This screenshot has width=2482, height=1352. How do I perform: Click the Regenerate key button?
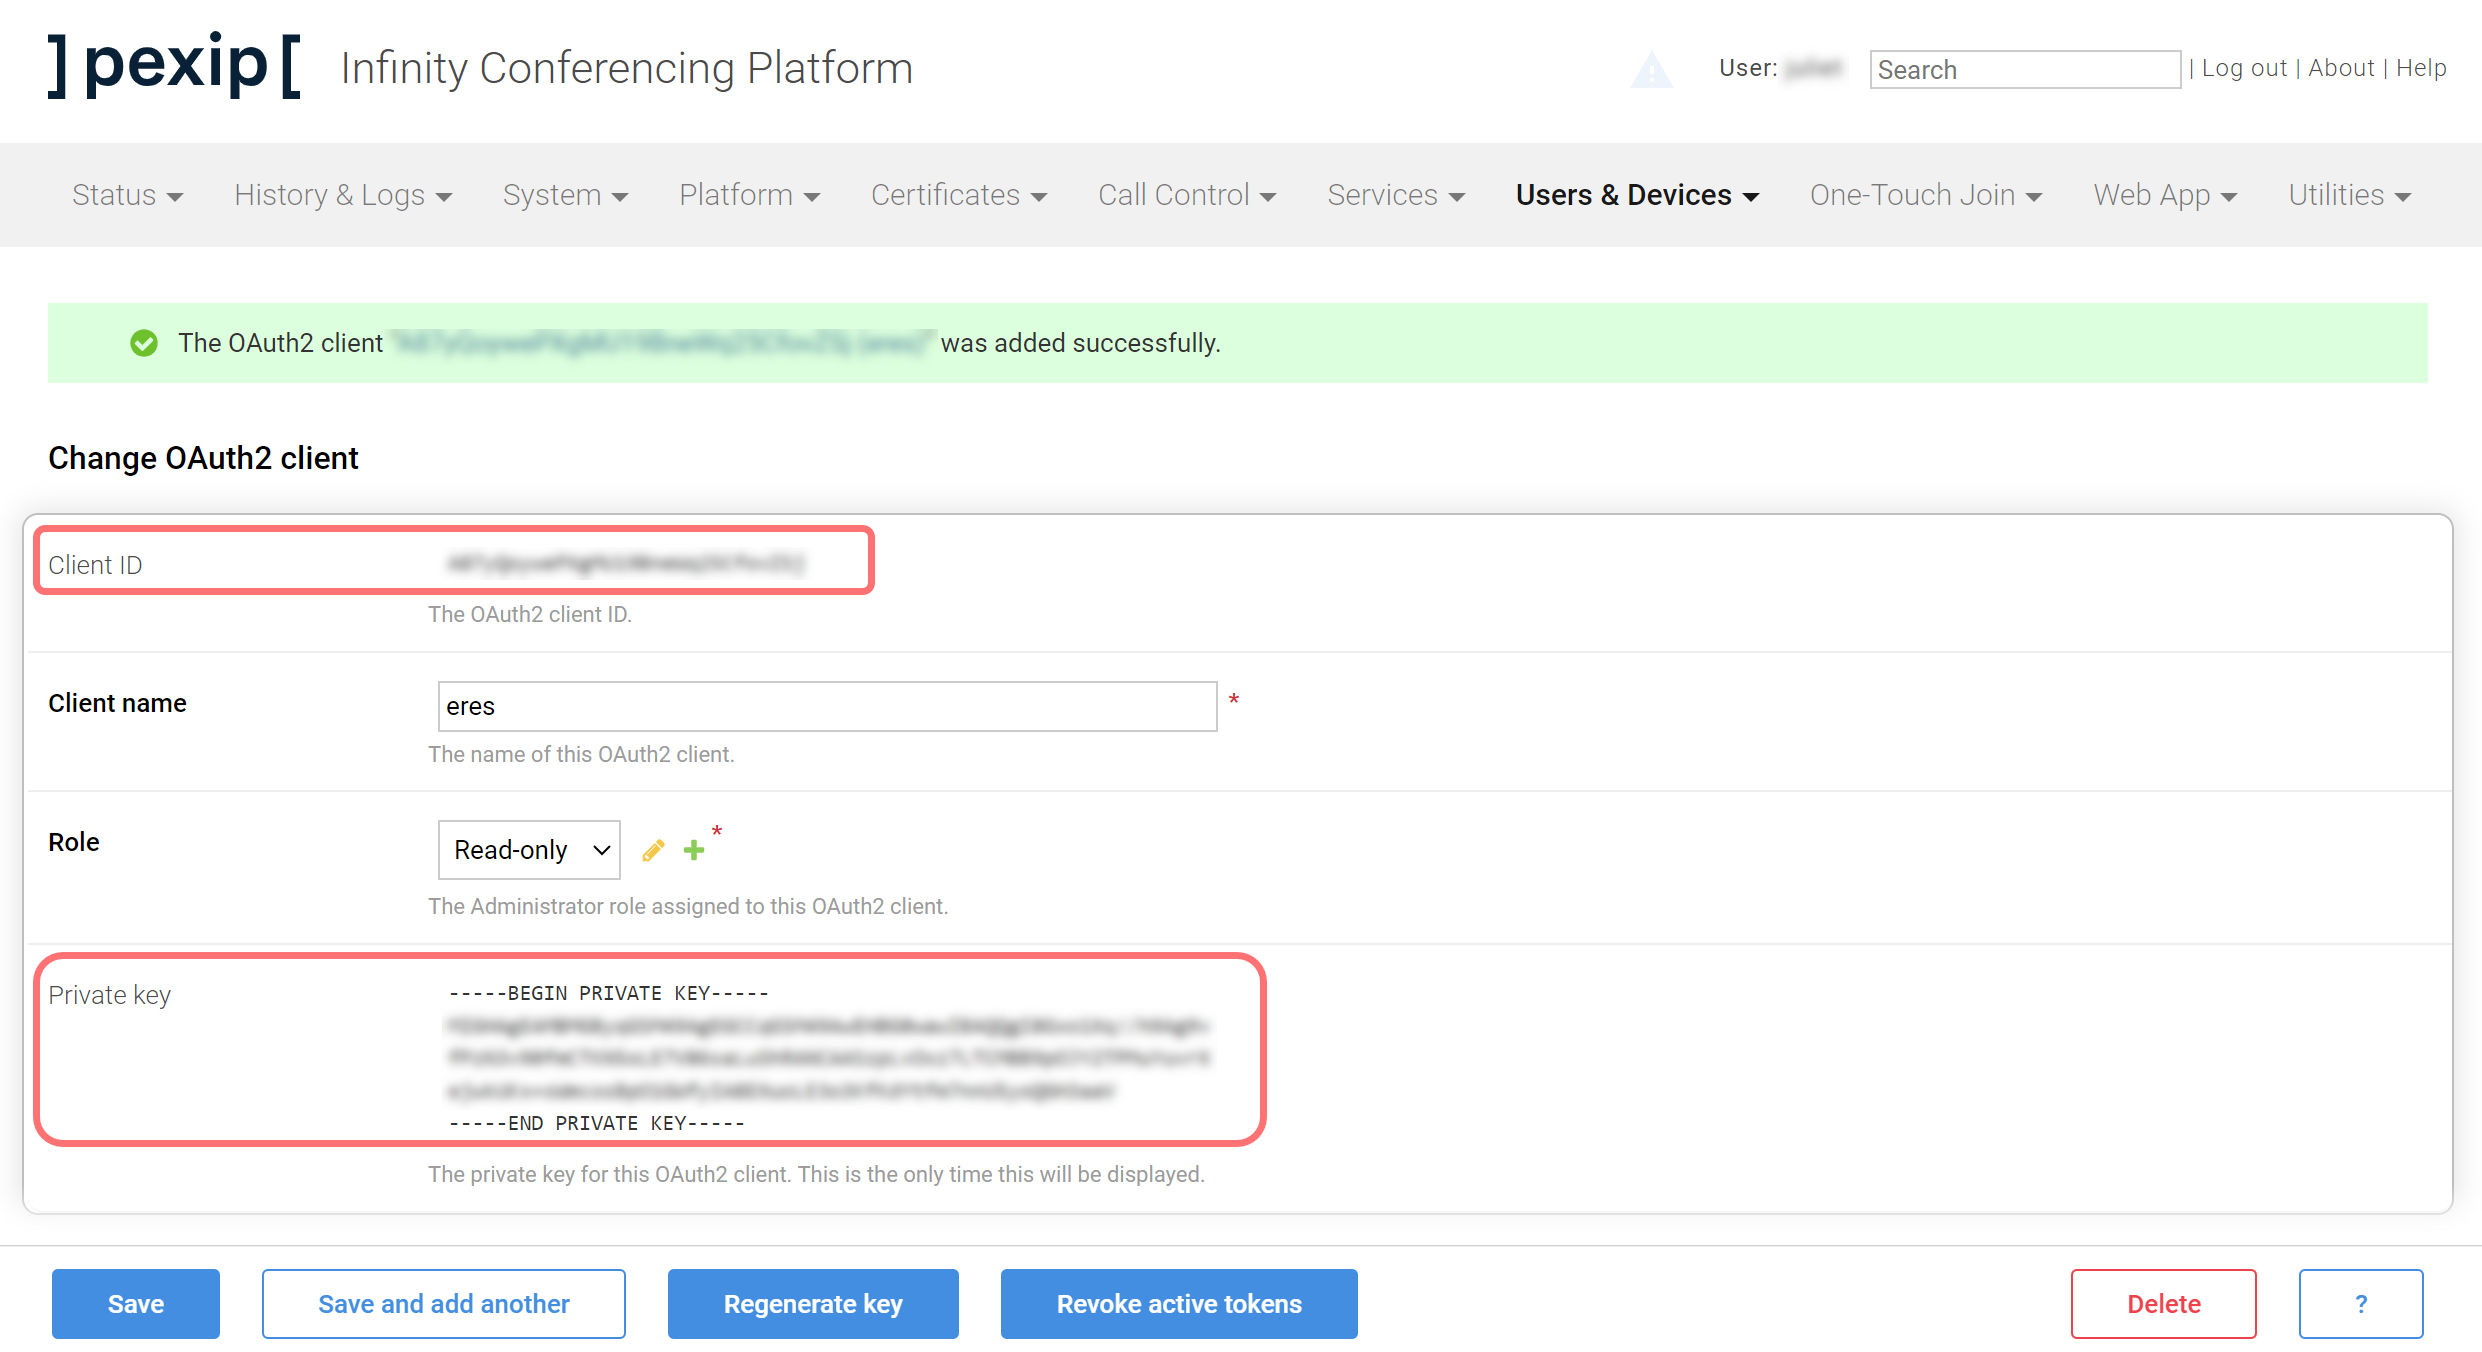(813, 1304)
